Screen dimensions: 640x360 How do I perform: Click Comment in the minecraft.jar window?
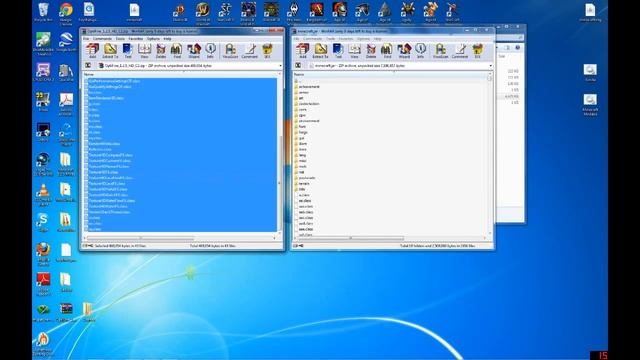point(460,51)
